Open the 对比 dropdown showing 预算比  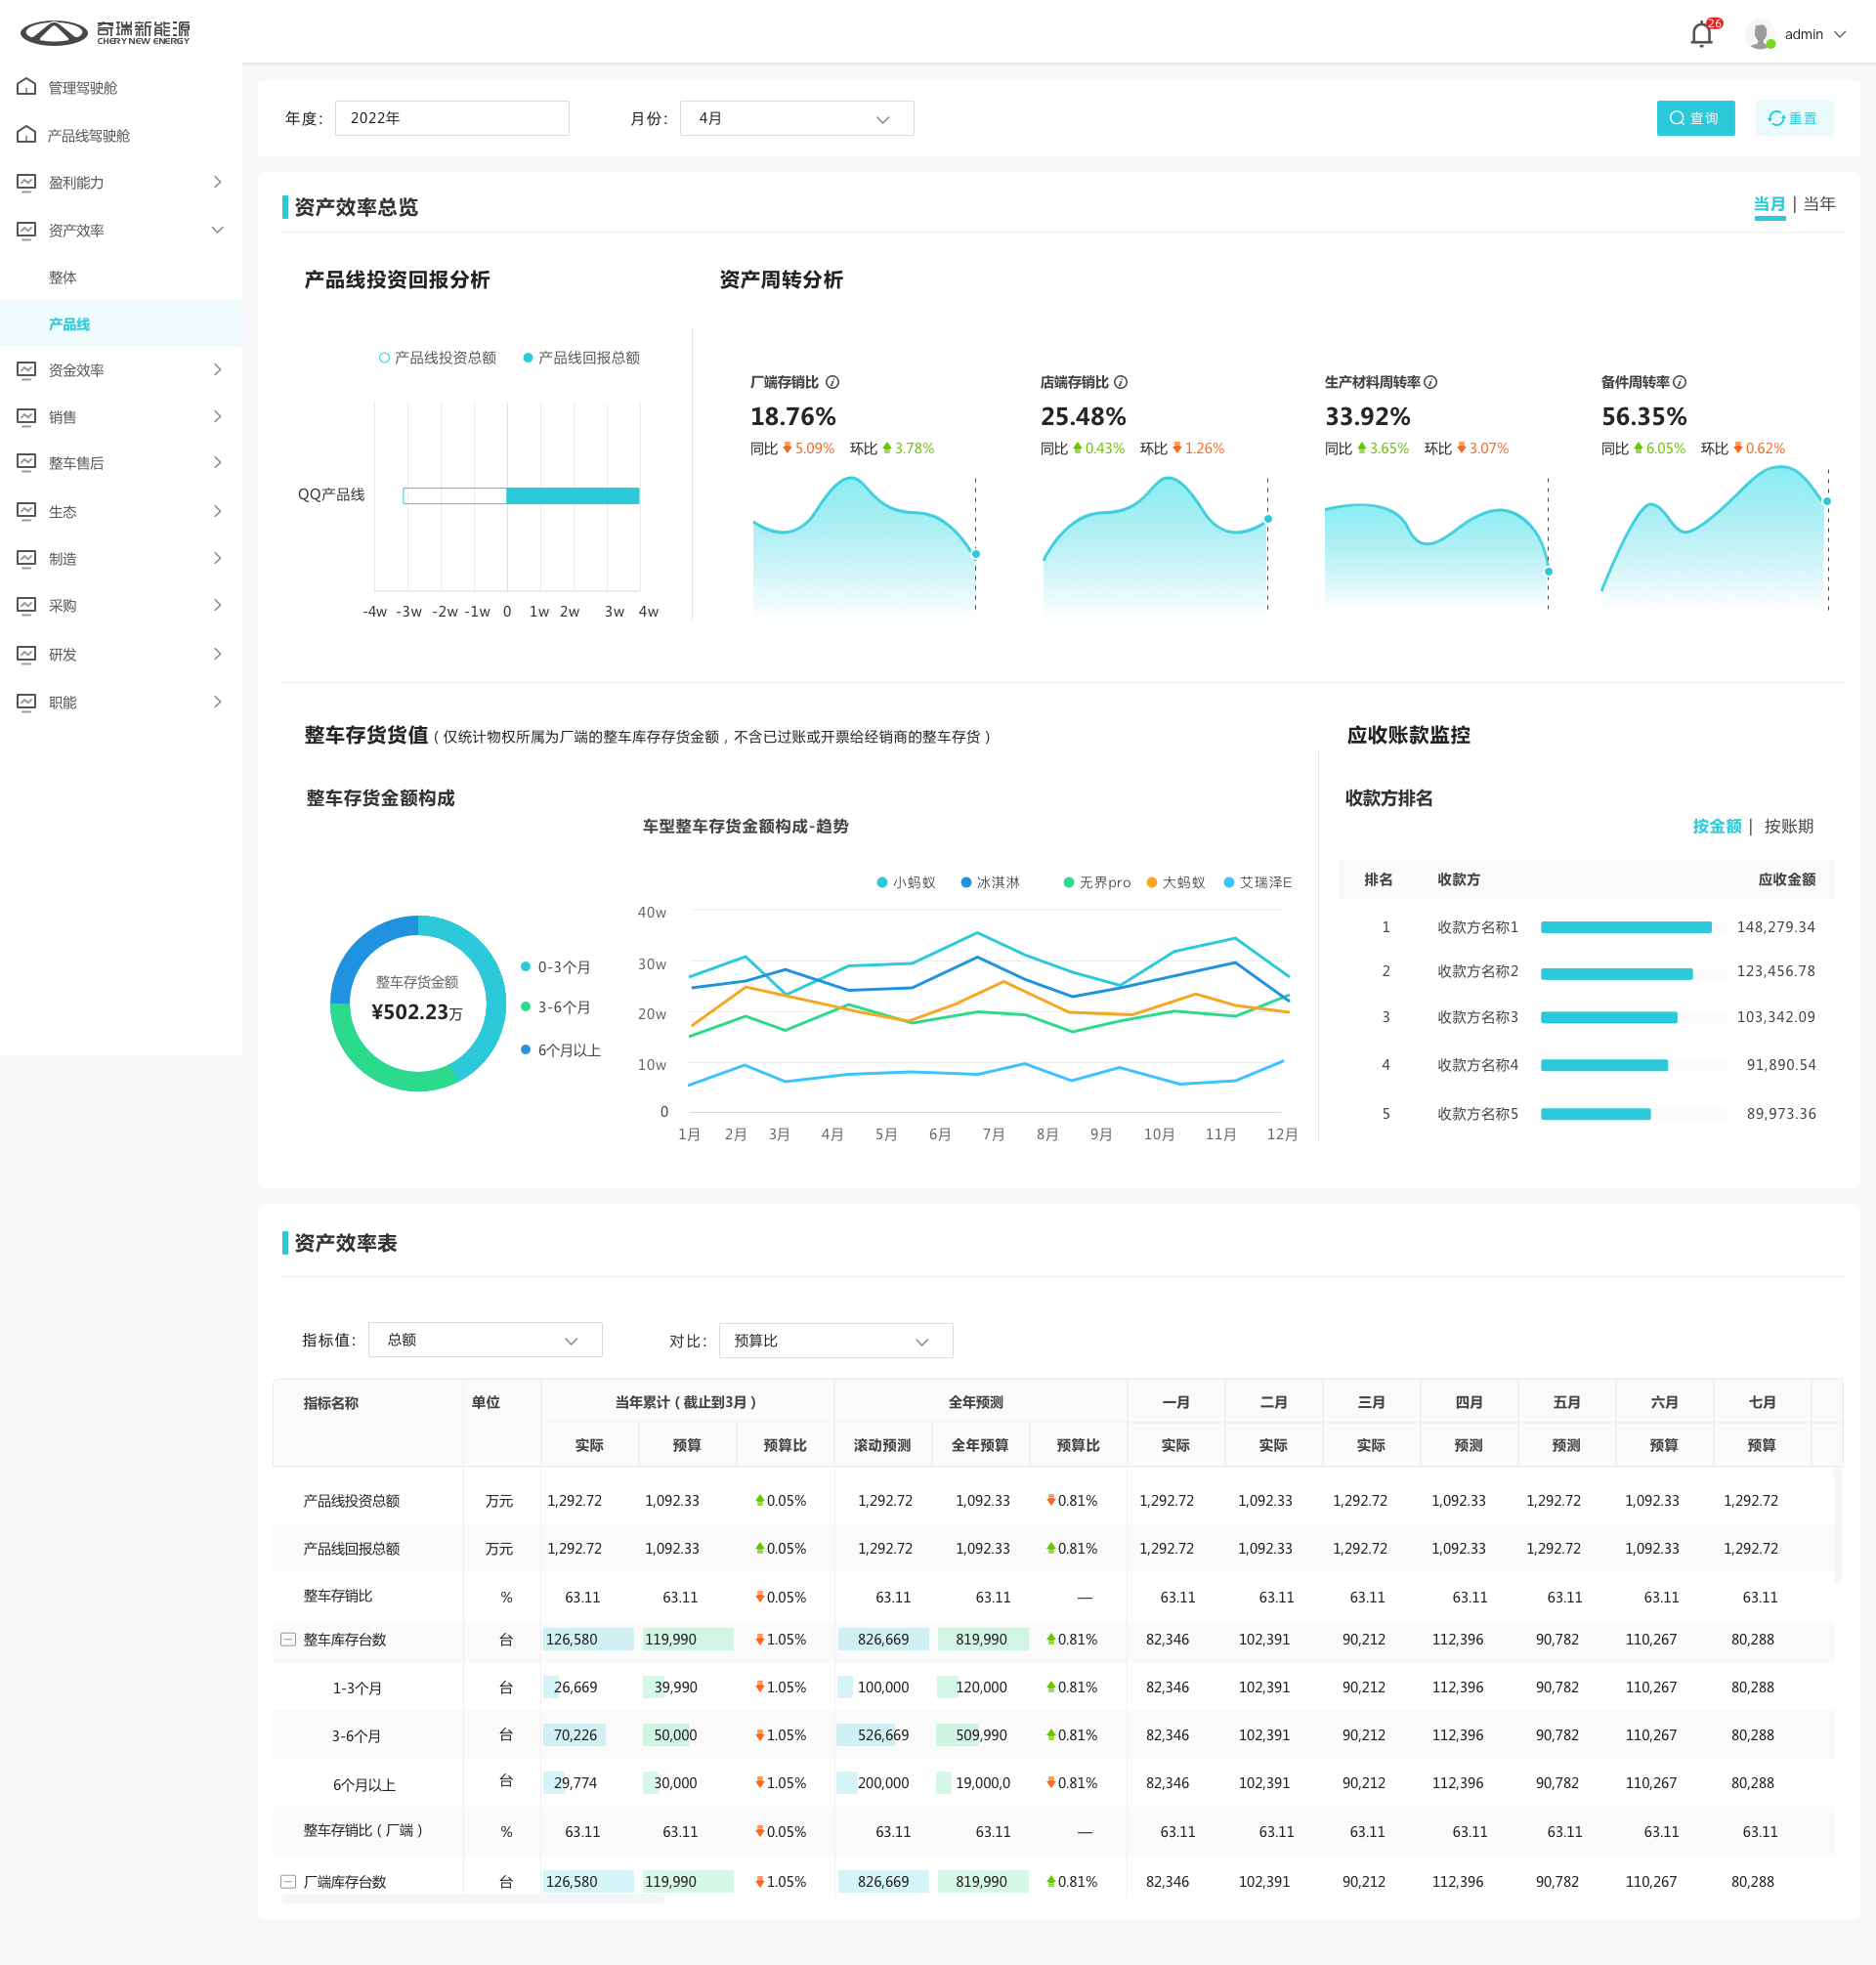(836, 1341)
